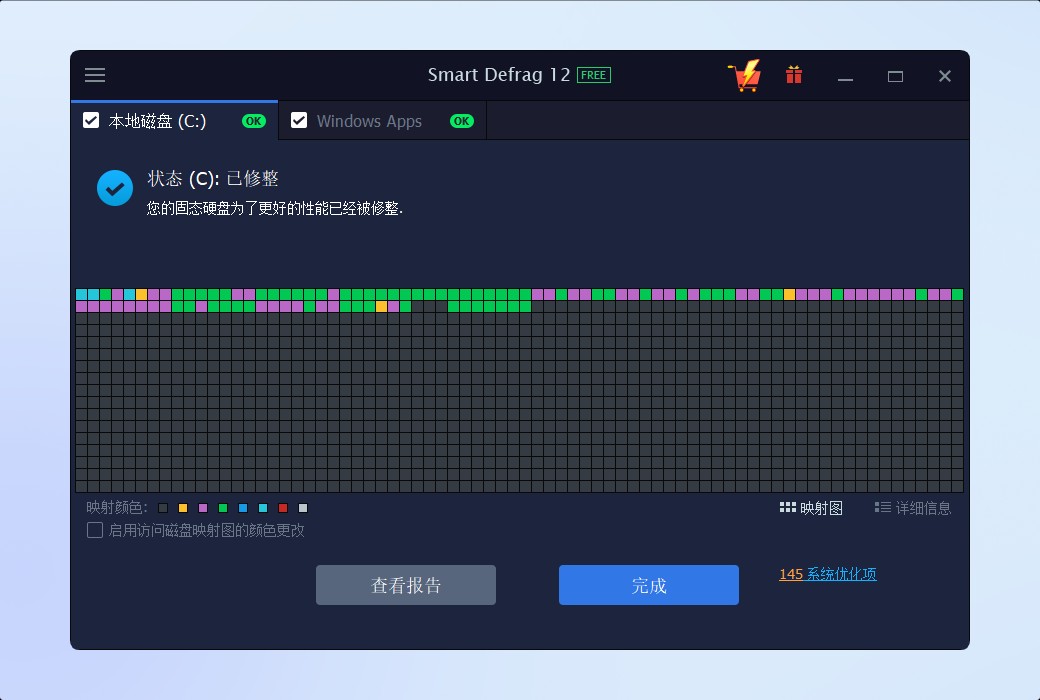Switch to the Windows Apps tab
The width and height of the screenshot is (1040, 700).
click(x=383, y=121)
